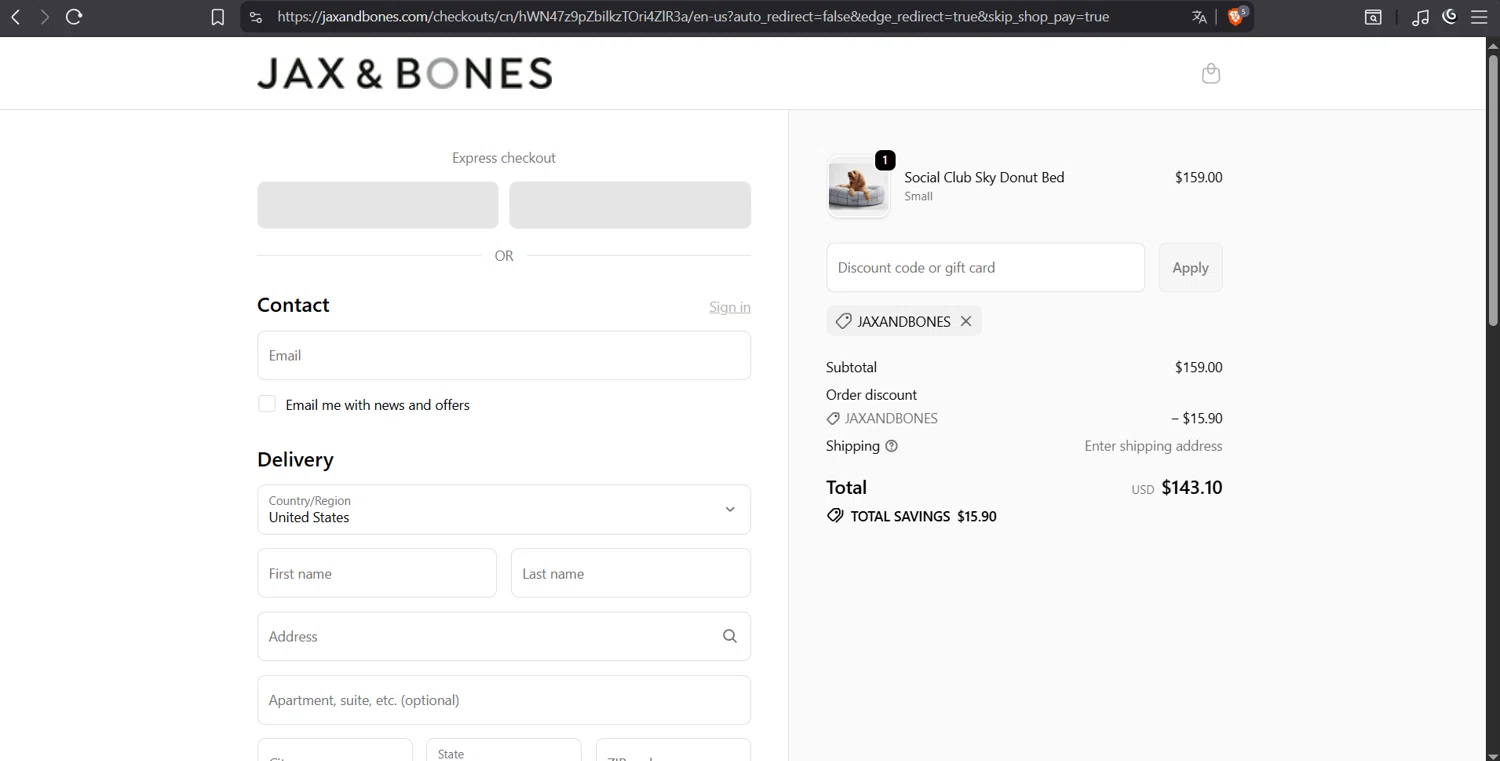Click the Total amount $143.10
This screenshot has height=761, width=1500.
pos(1192,488)
